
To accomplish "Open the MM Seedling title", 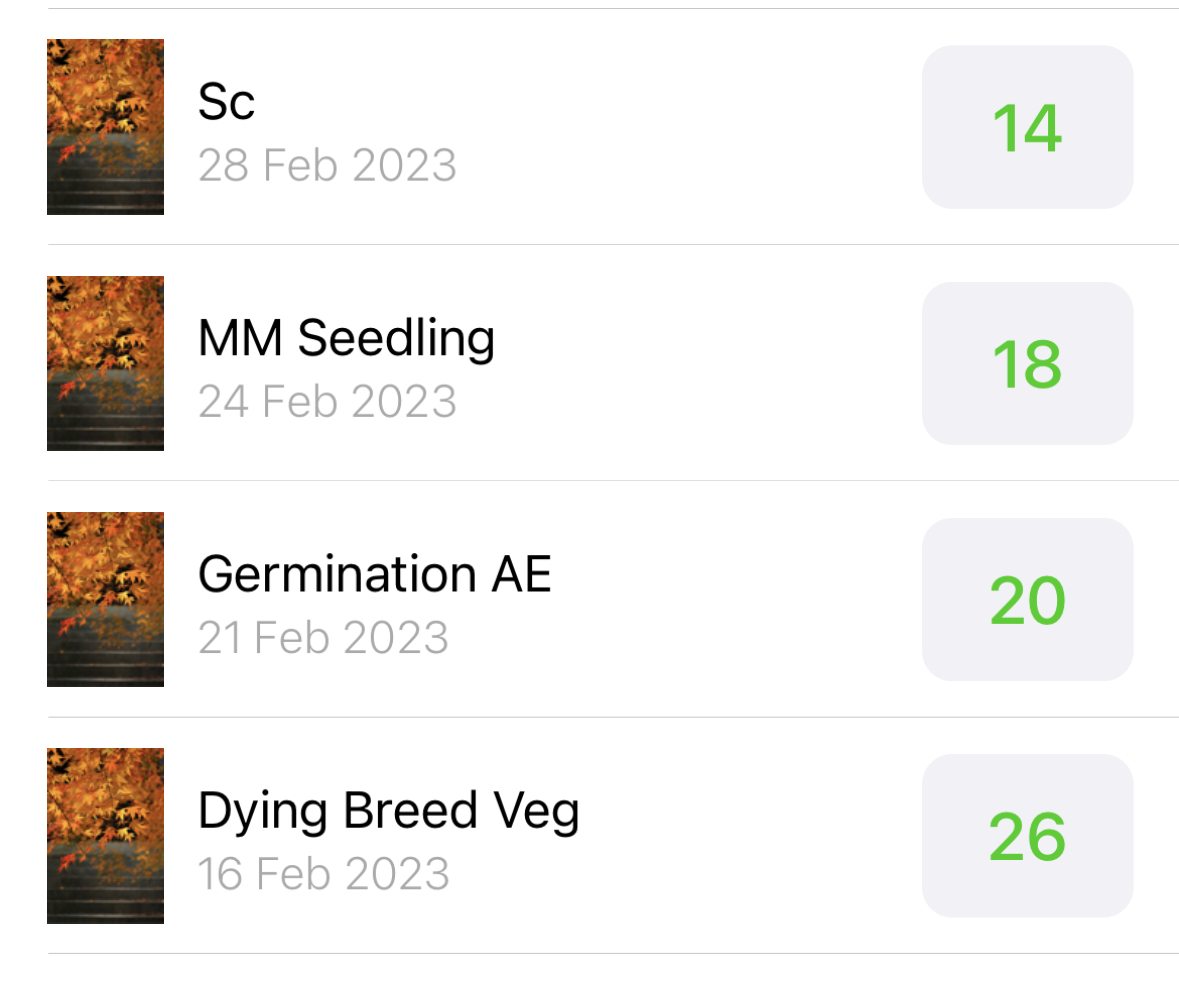I will tap(346, 338).
